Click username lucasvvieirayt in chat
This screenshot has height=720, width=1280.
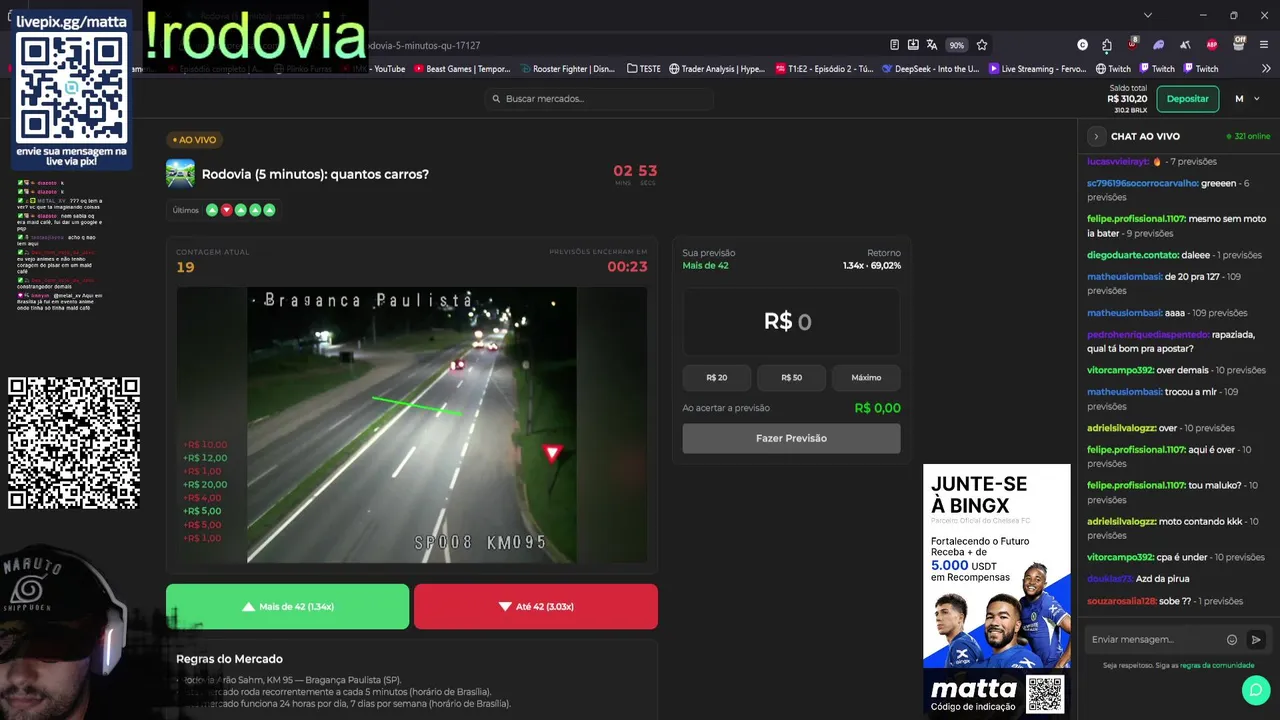click(1118, 161)
